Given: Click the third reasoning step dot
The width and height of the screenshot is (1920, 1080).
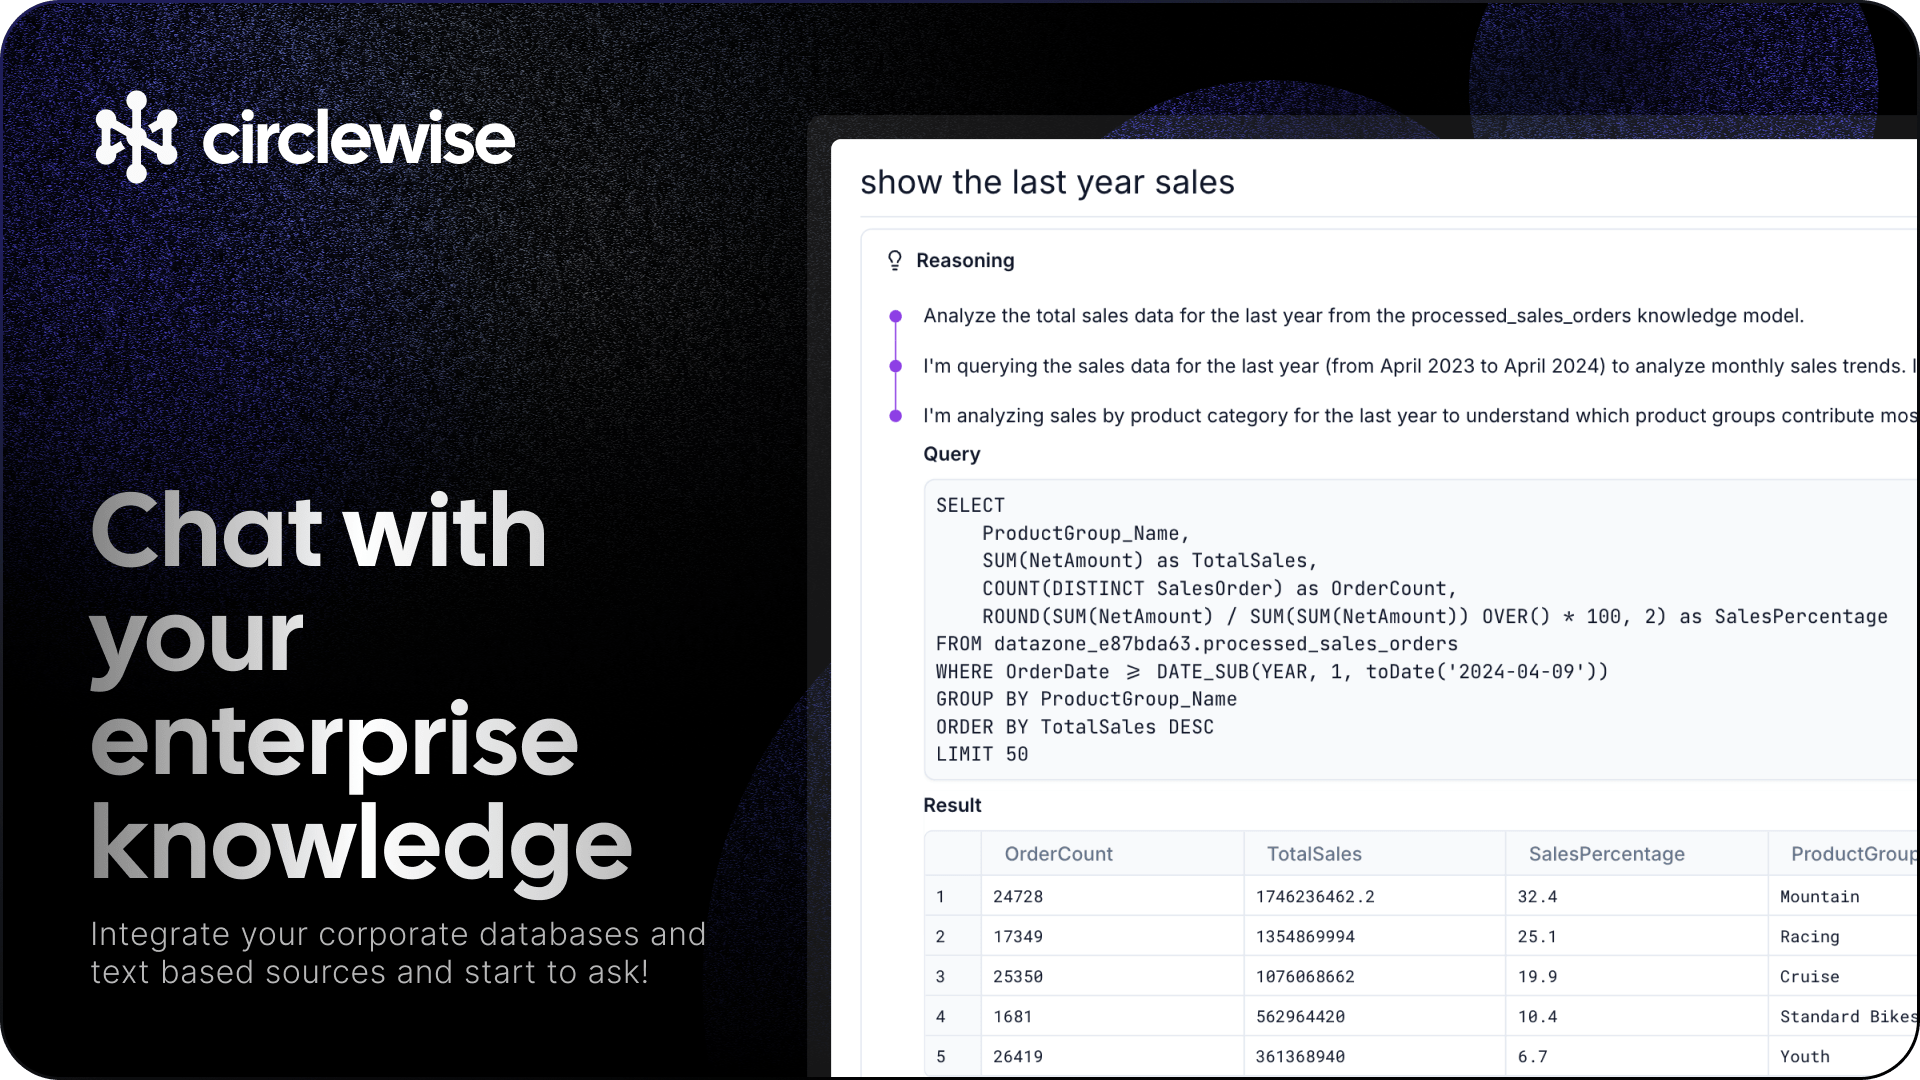Looking at the screenshot, I should [895, 416].
